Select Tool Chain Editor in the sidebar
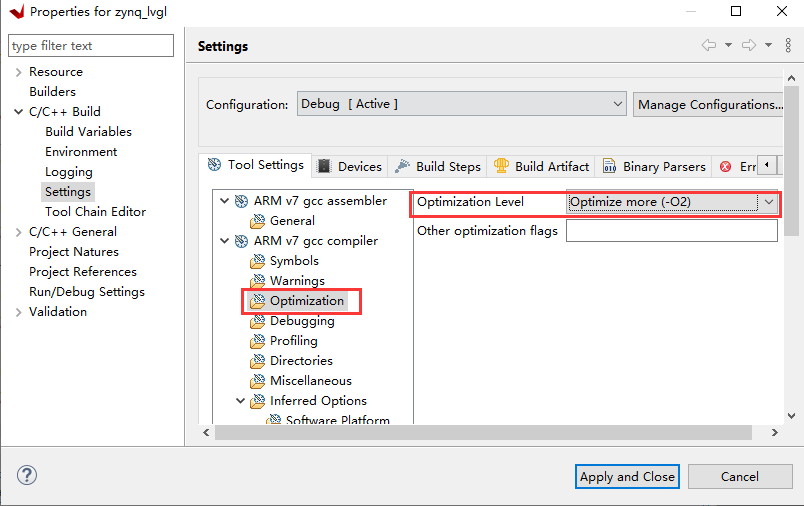This screenshot has width=804, height=506. (95, 212)
